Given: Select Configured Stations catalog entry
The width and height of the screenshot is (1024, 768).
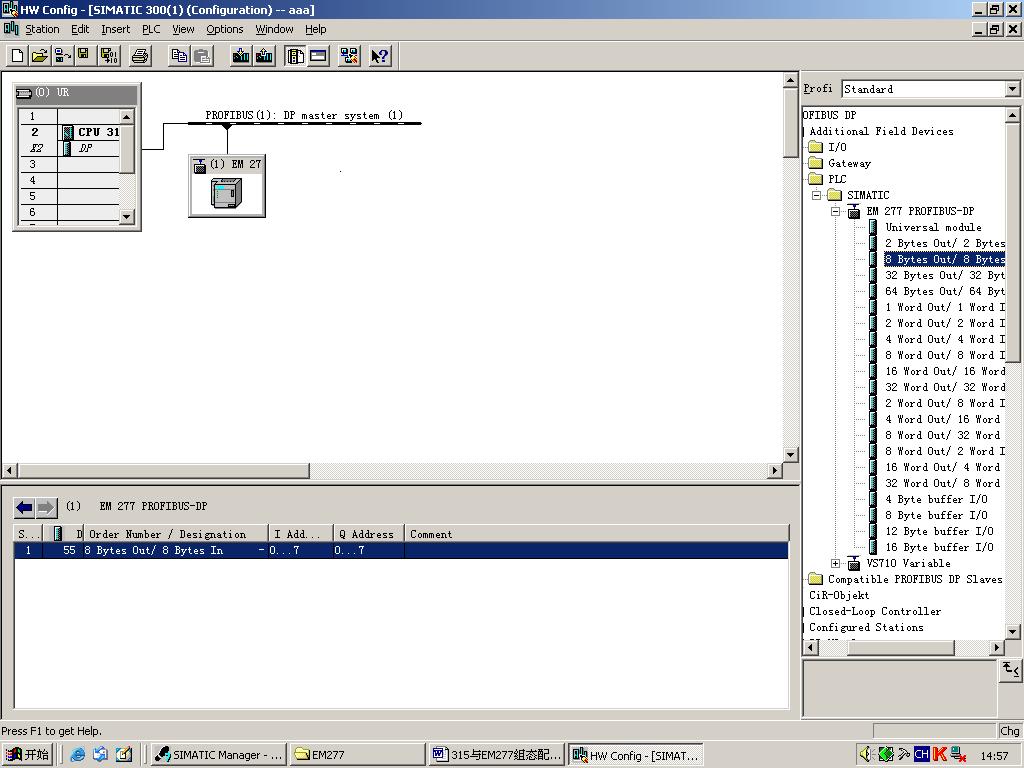Looking at the screenshot, I should point(866,628).
